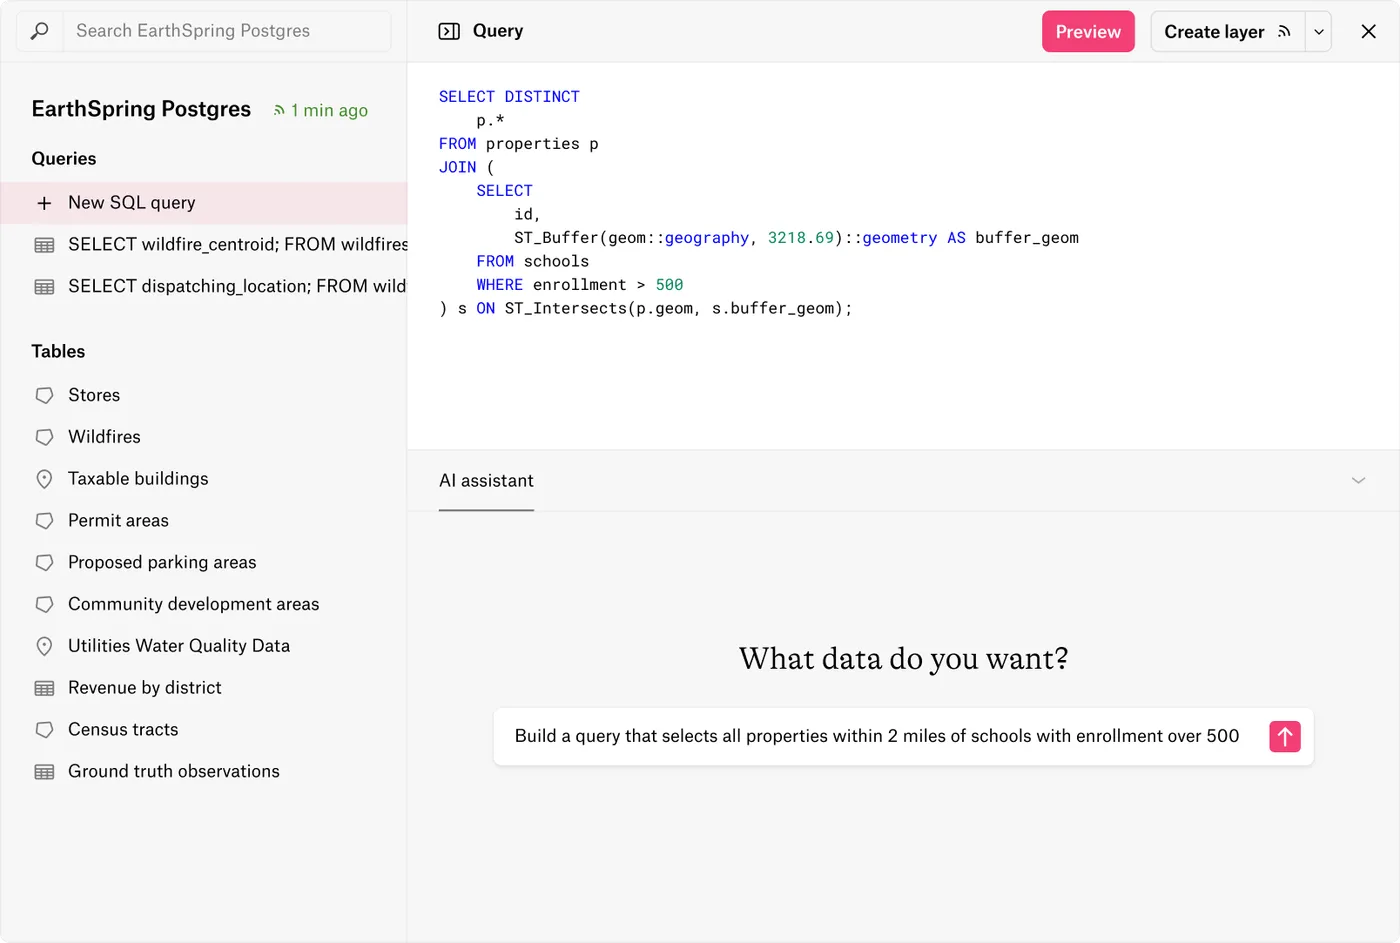Collapse the AI assistant panel chevron
This screenshot has height=943, width=1400.
pos(1358,481)
